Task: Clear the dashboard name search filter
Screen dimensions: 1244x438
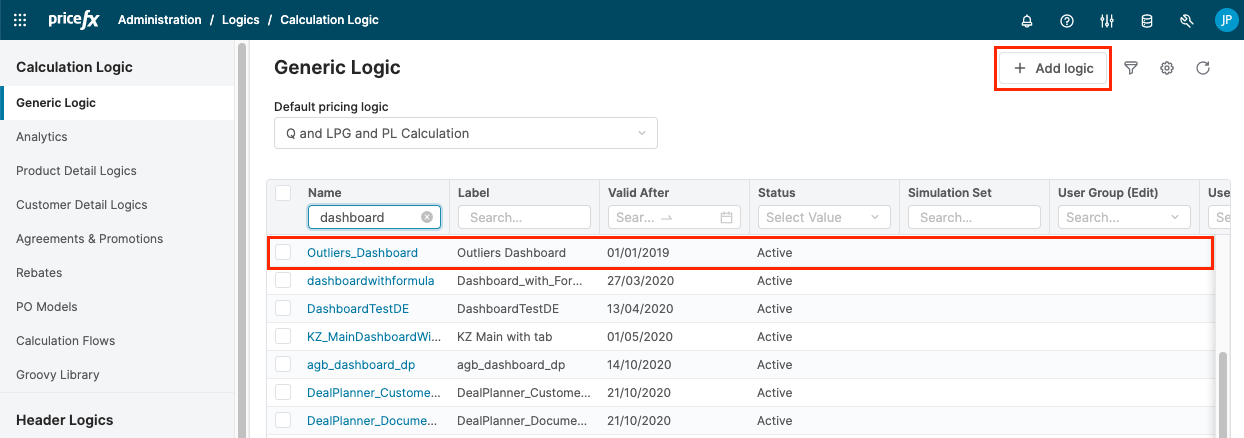Action: [x=427, y=217]
